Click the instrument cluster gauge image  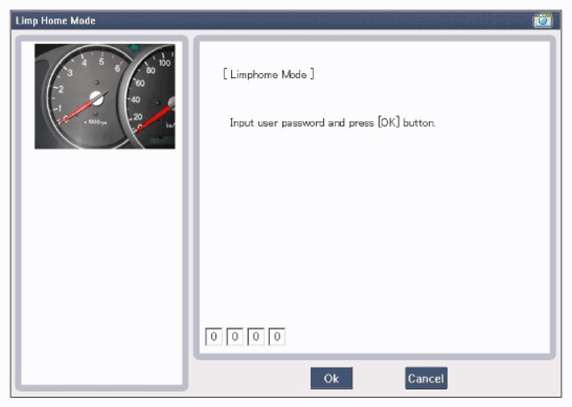(x=105, y=96)
